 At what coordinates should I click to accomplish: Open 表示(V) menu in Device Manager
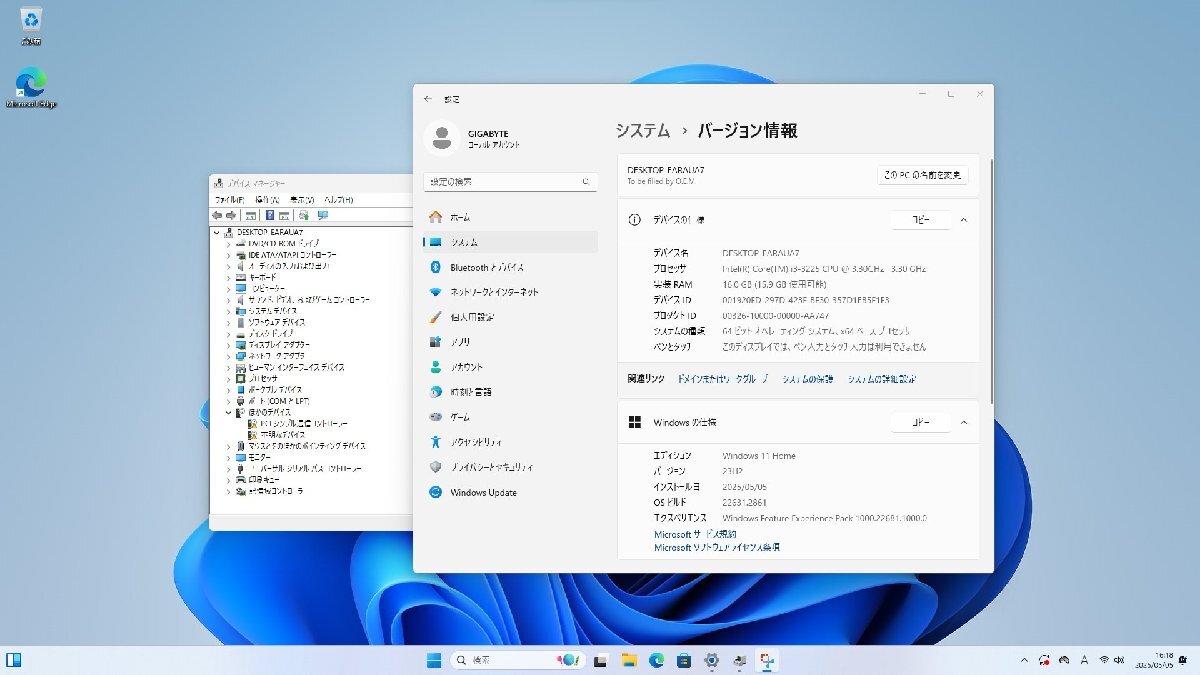tap(302, 200)
